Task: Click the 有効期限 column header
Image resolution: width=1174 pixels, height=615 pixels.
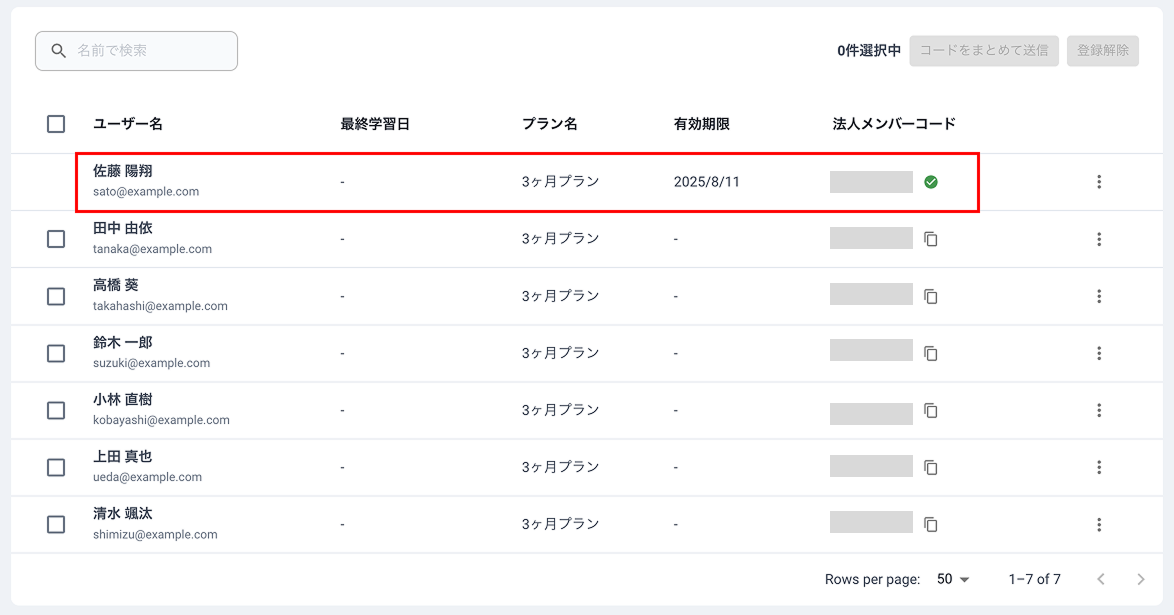Action: (702, 124)
